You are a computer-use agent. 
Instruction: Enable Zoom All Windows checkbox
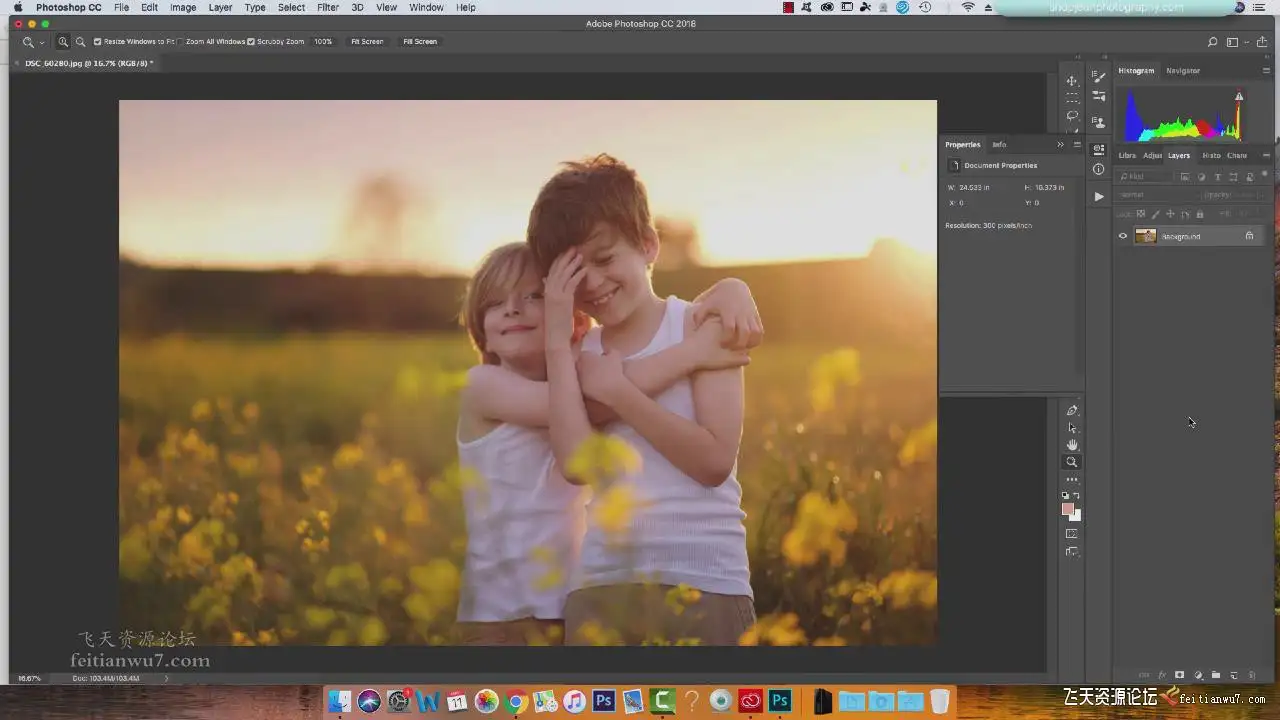(x=181, y=42)
